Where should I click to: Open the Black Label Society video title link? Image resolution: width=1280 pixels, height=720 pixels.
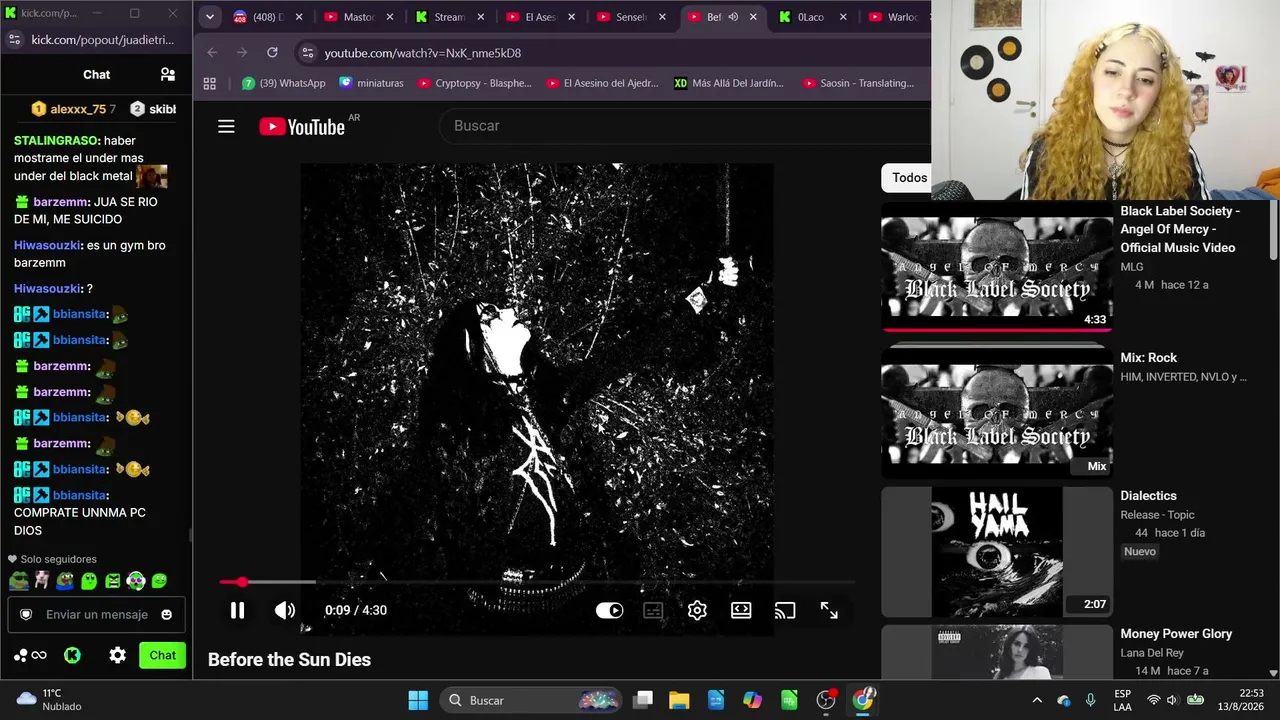(1180, 229)
